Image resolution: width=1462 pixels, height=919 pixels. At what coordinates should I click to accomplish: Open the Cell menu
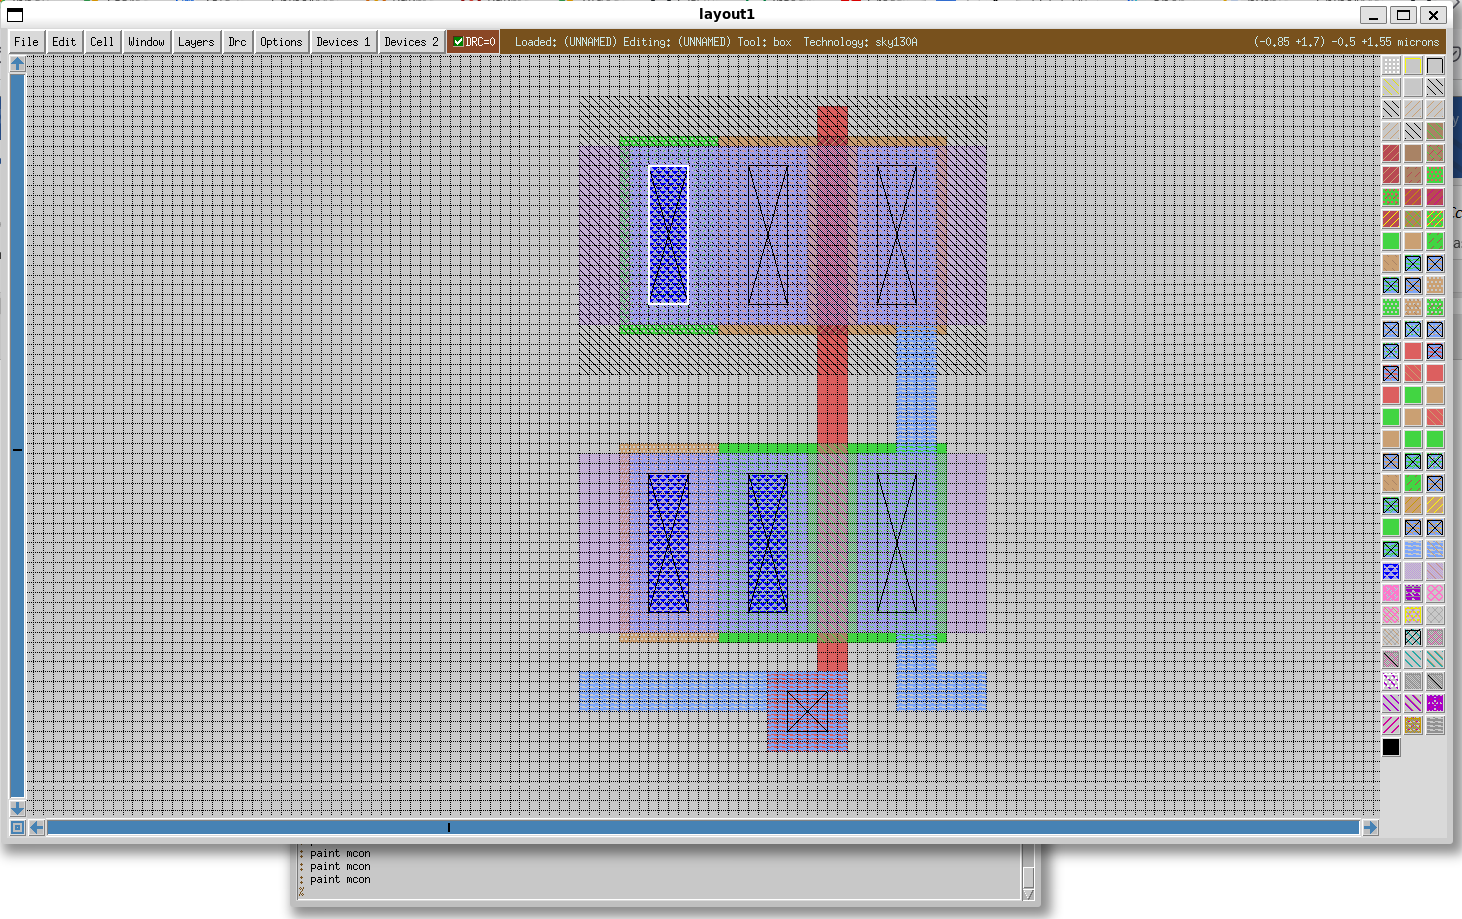(102, 42)
